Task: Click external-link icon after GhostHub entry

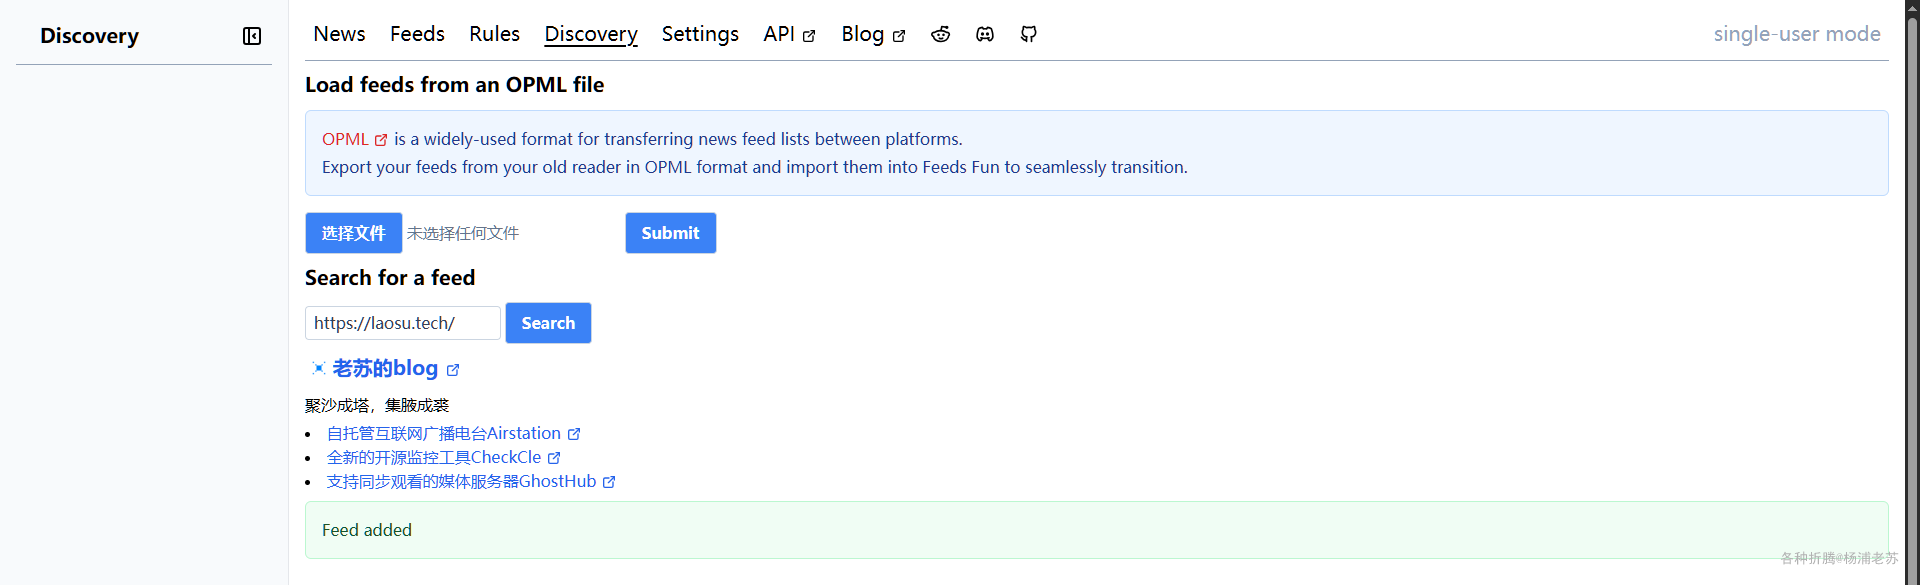Action: point(609,482)
